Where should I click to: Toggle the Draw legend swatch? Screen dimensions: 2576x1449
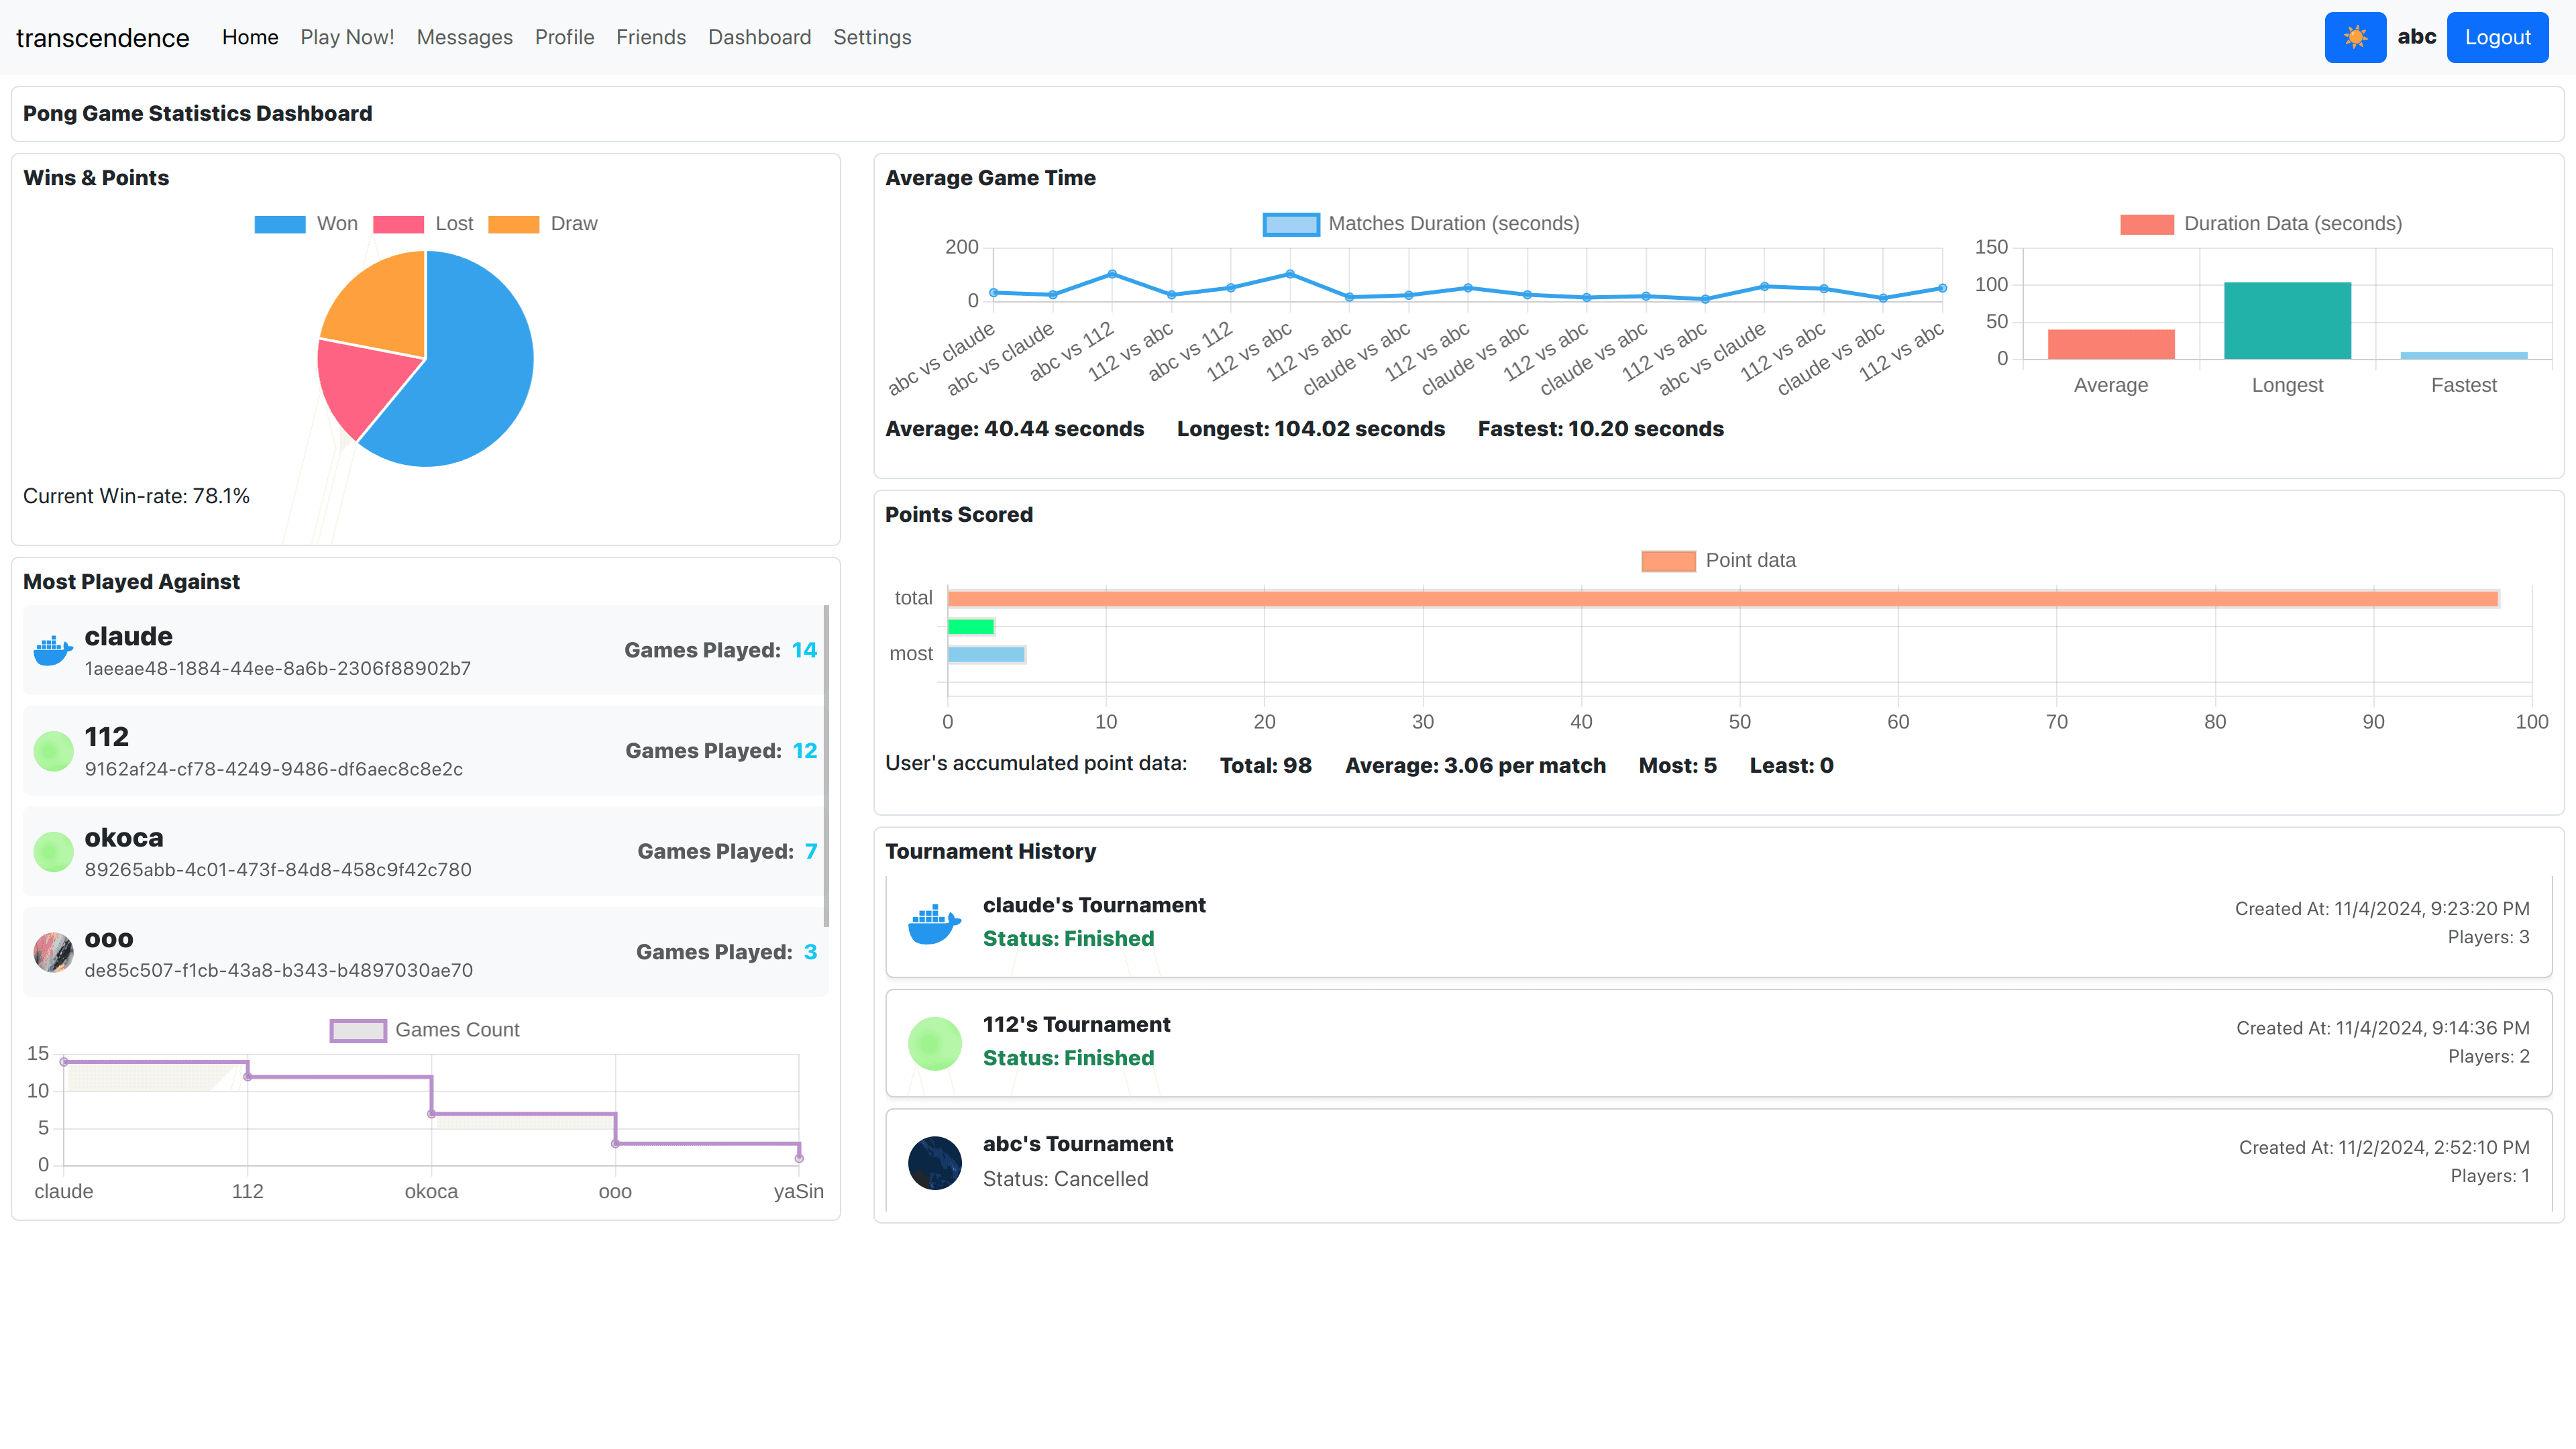[x=514, y=224]
